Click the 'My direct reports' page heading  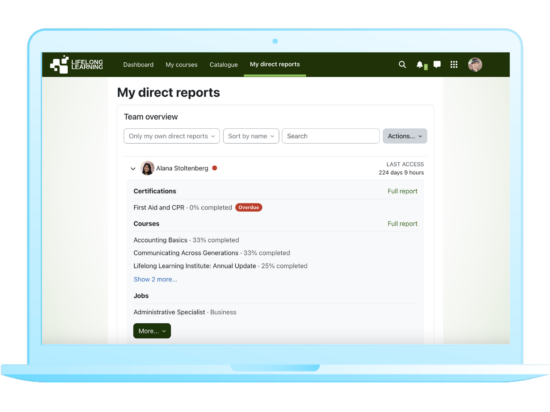click(x=169, y=93)
